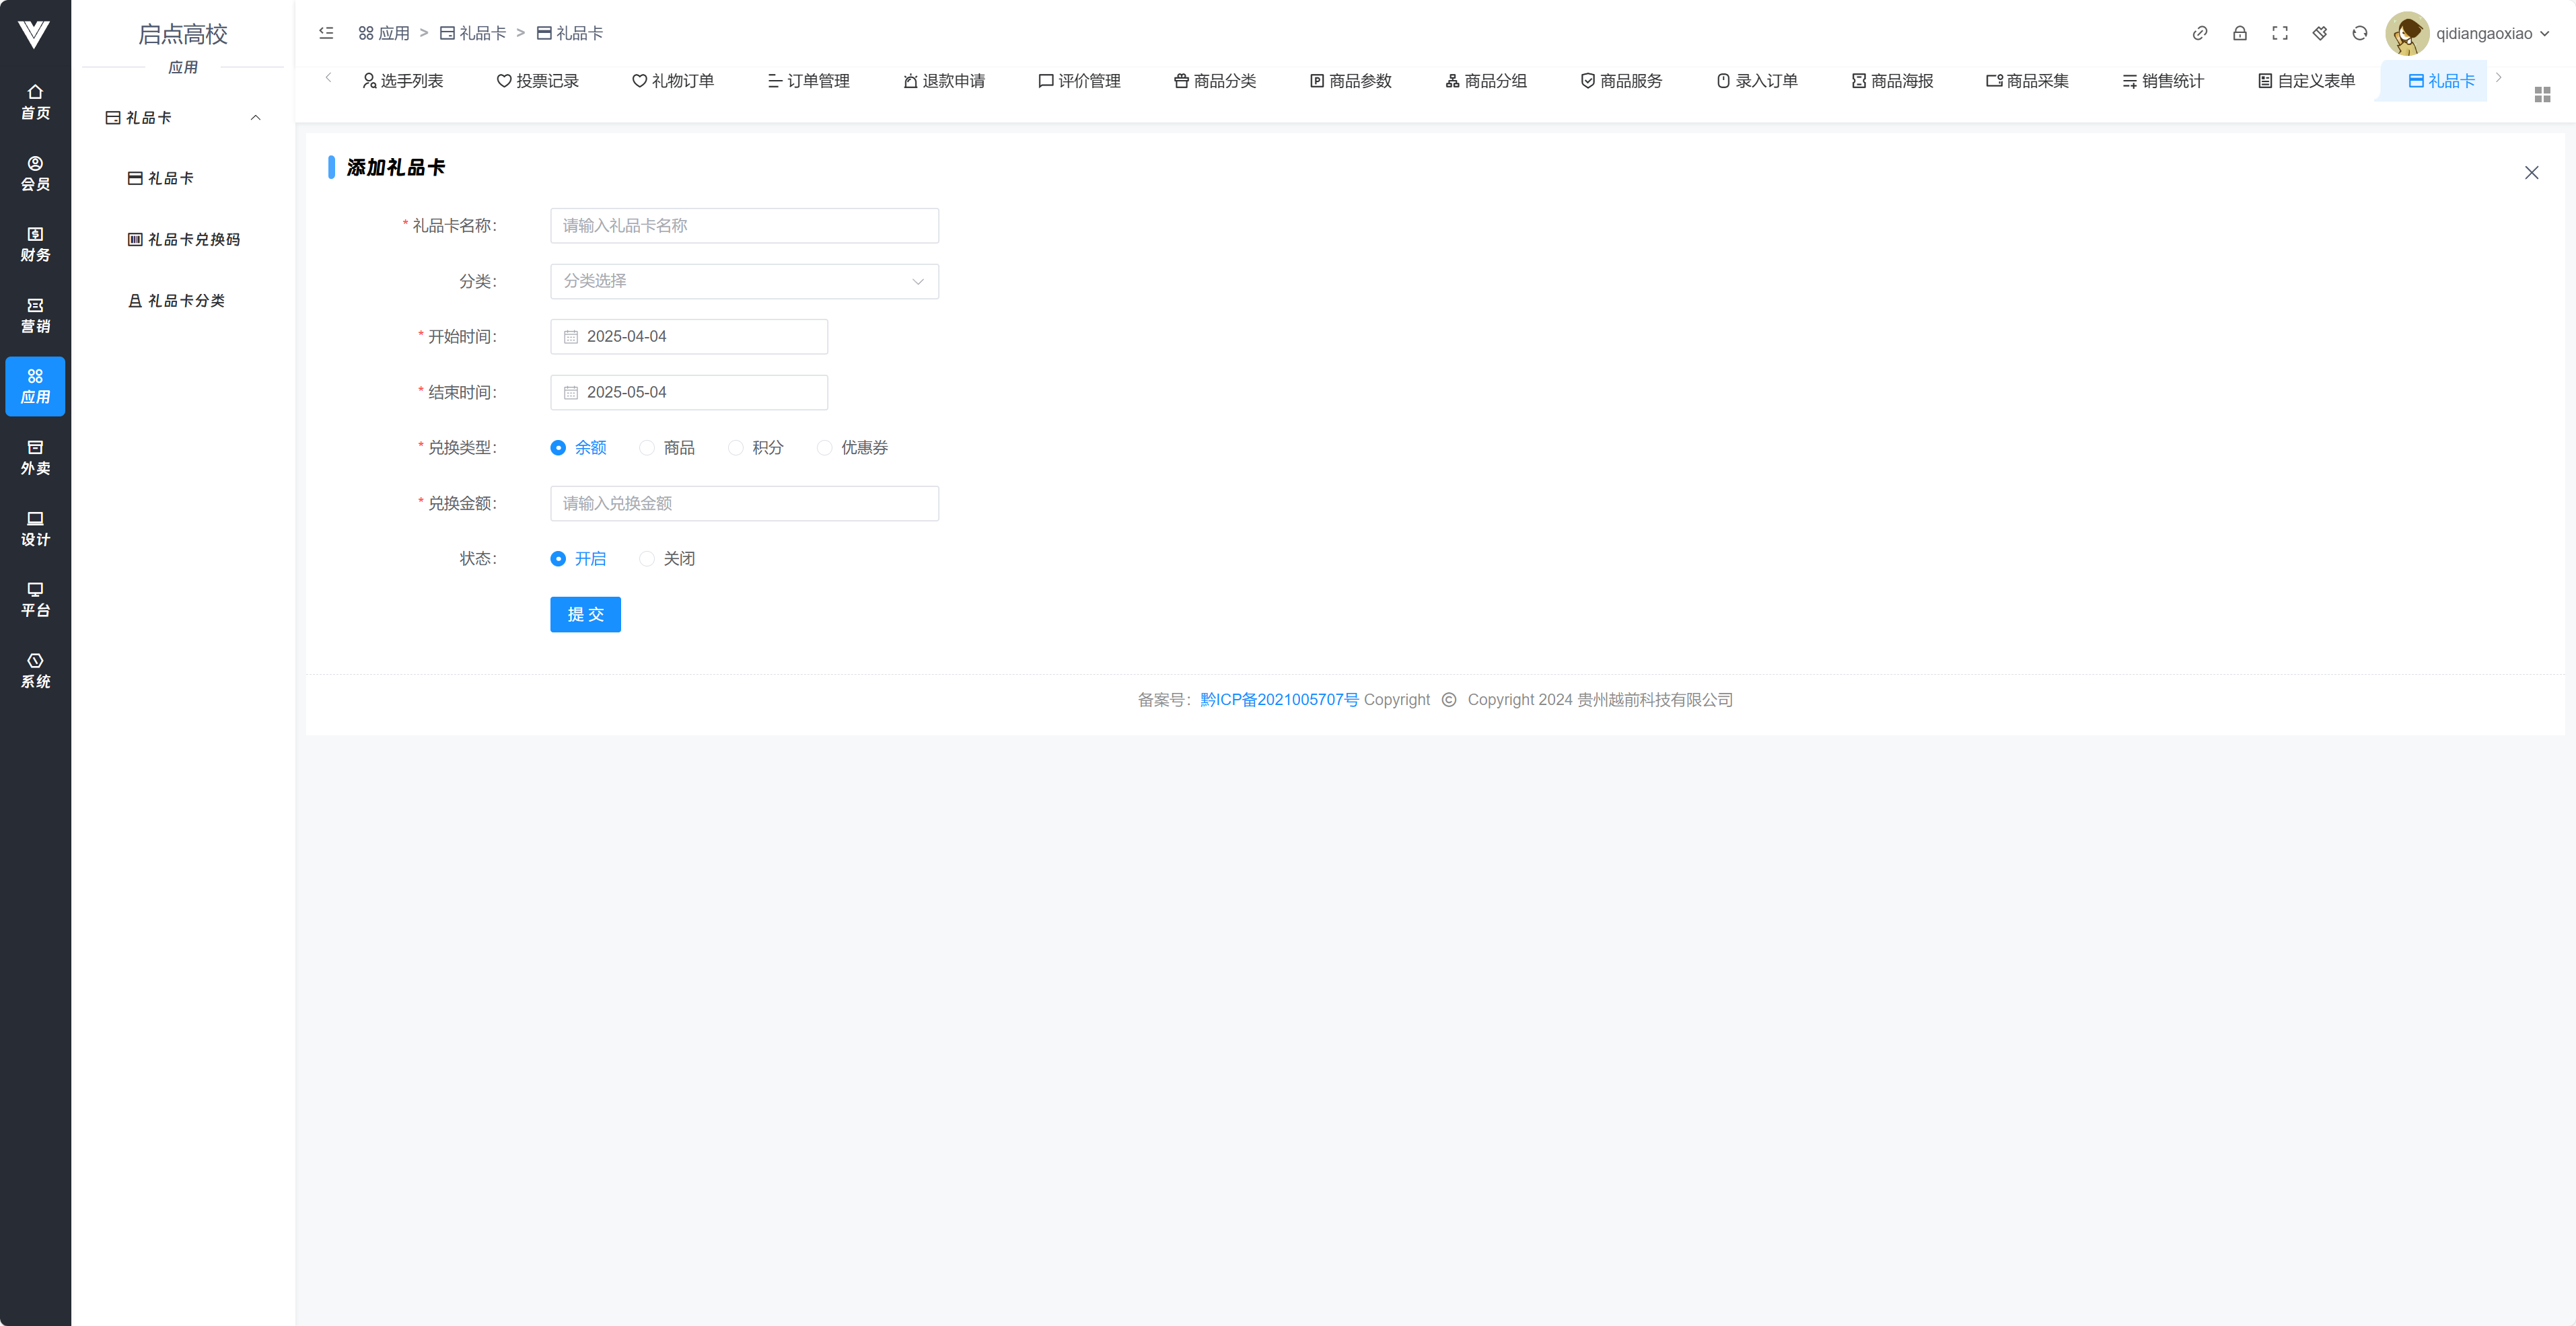The width and height of the screenshot is (2576, 1326).
Task: Open 财务 section in left sidebar
Action: click(x=35, y=244)
